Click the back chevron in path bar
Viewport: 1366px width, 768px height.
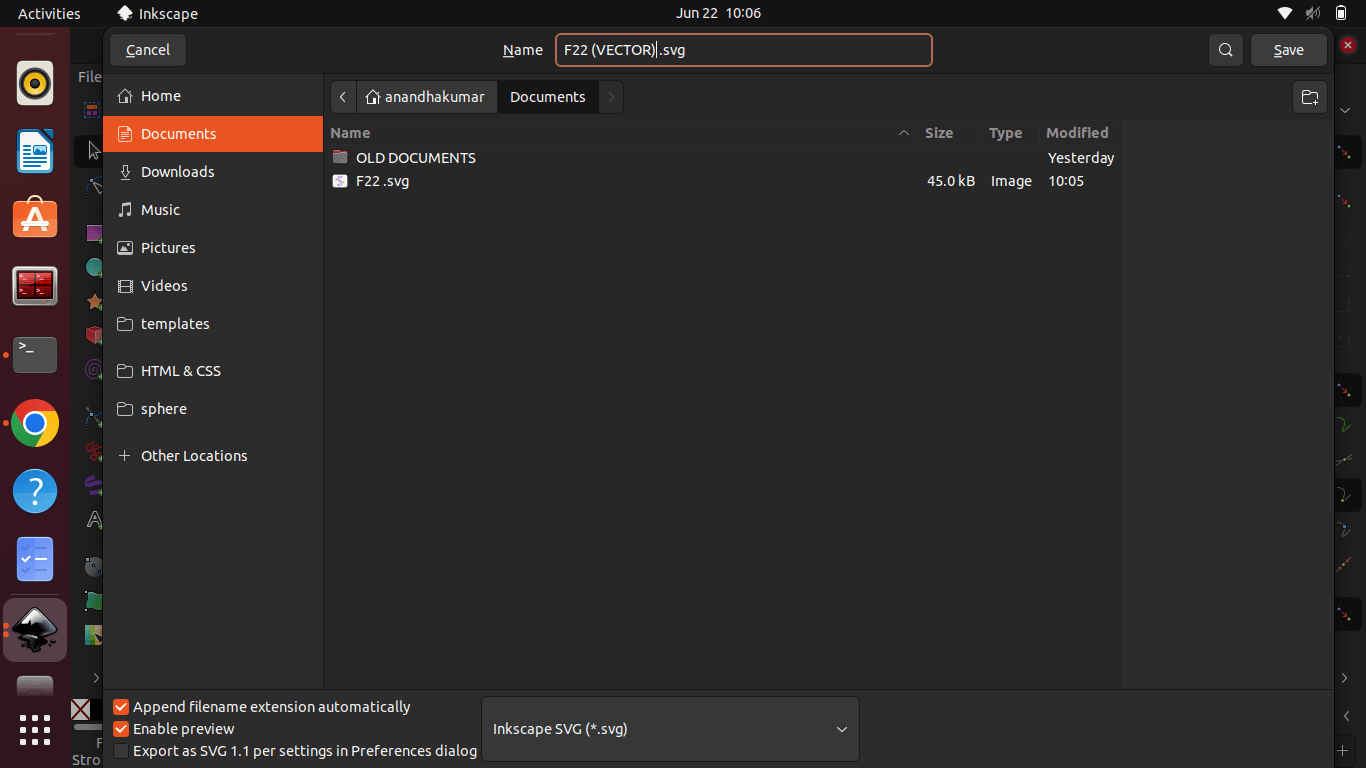click(343, 97)
